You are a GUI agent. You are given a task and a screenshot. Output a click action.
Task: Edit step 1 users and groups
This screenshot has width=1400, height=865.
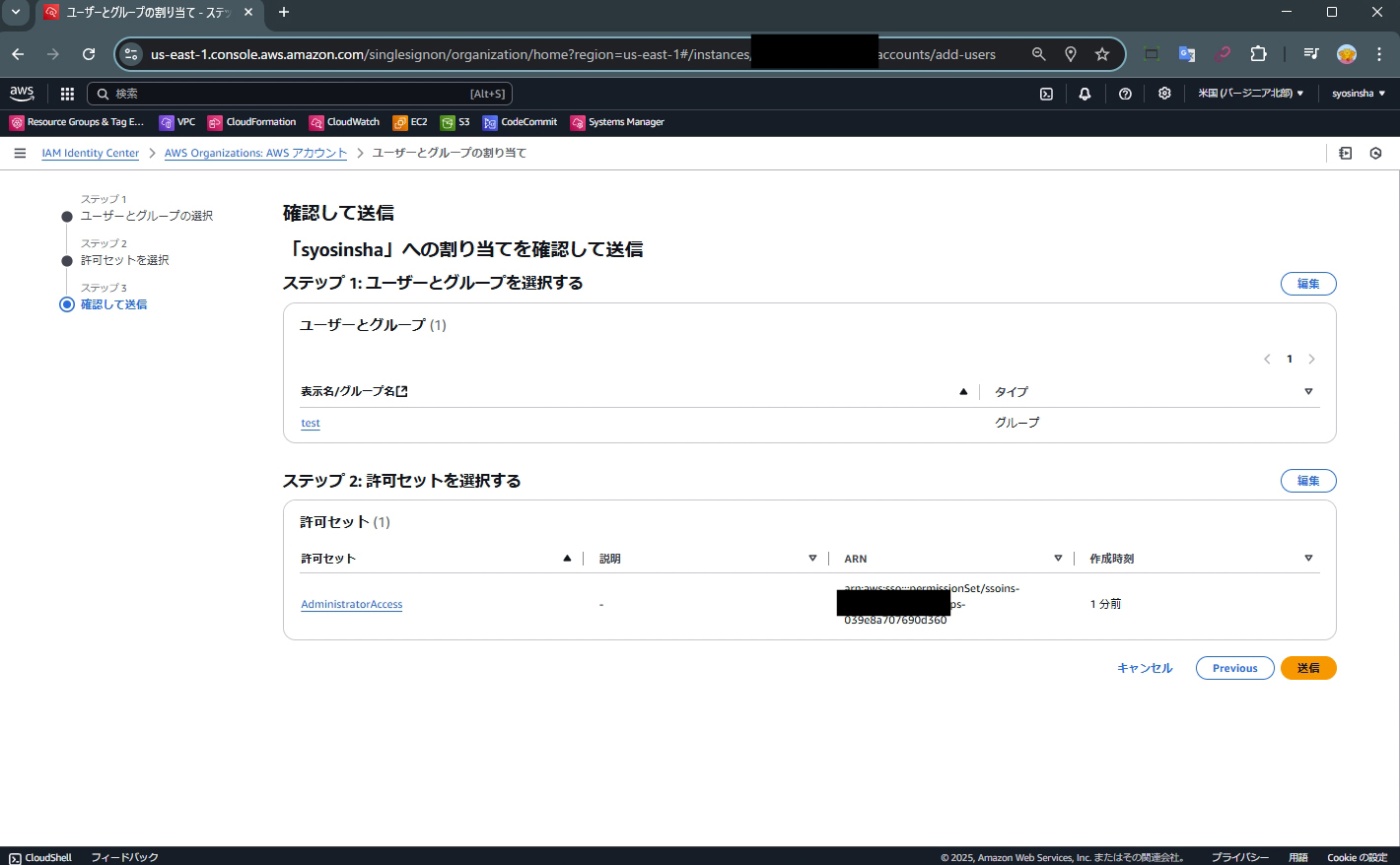pyautogui.click(x=1308, y=284)
